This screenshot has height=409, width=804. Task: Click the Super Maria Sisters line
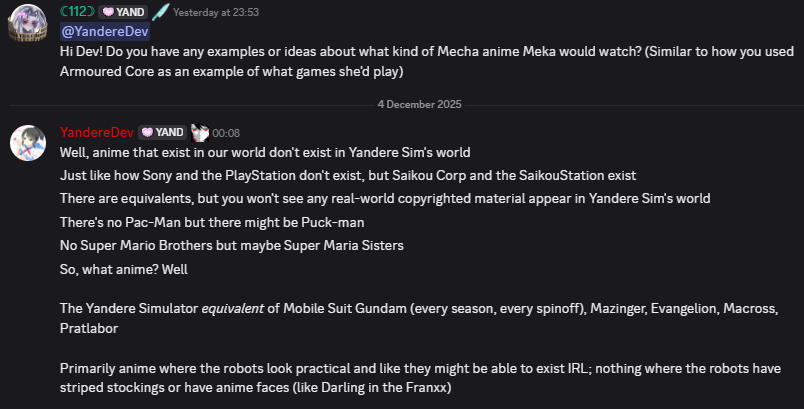tap(239, 244)
